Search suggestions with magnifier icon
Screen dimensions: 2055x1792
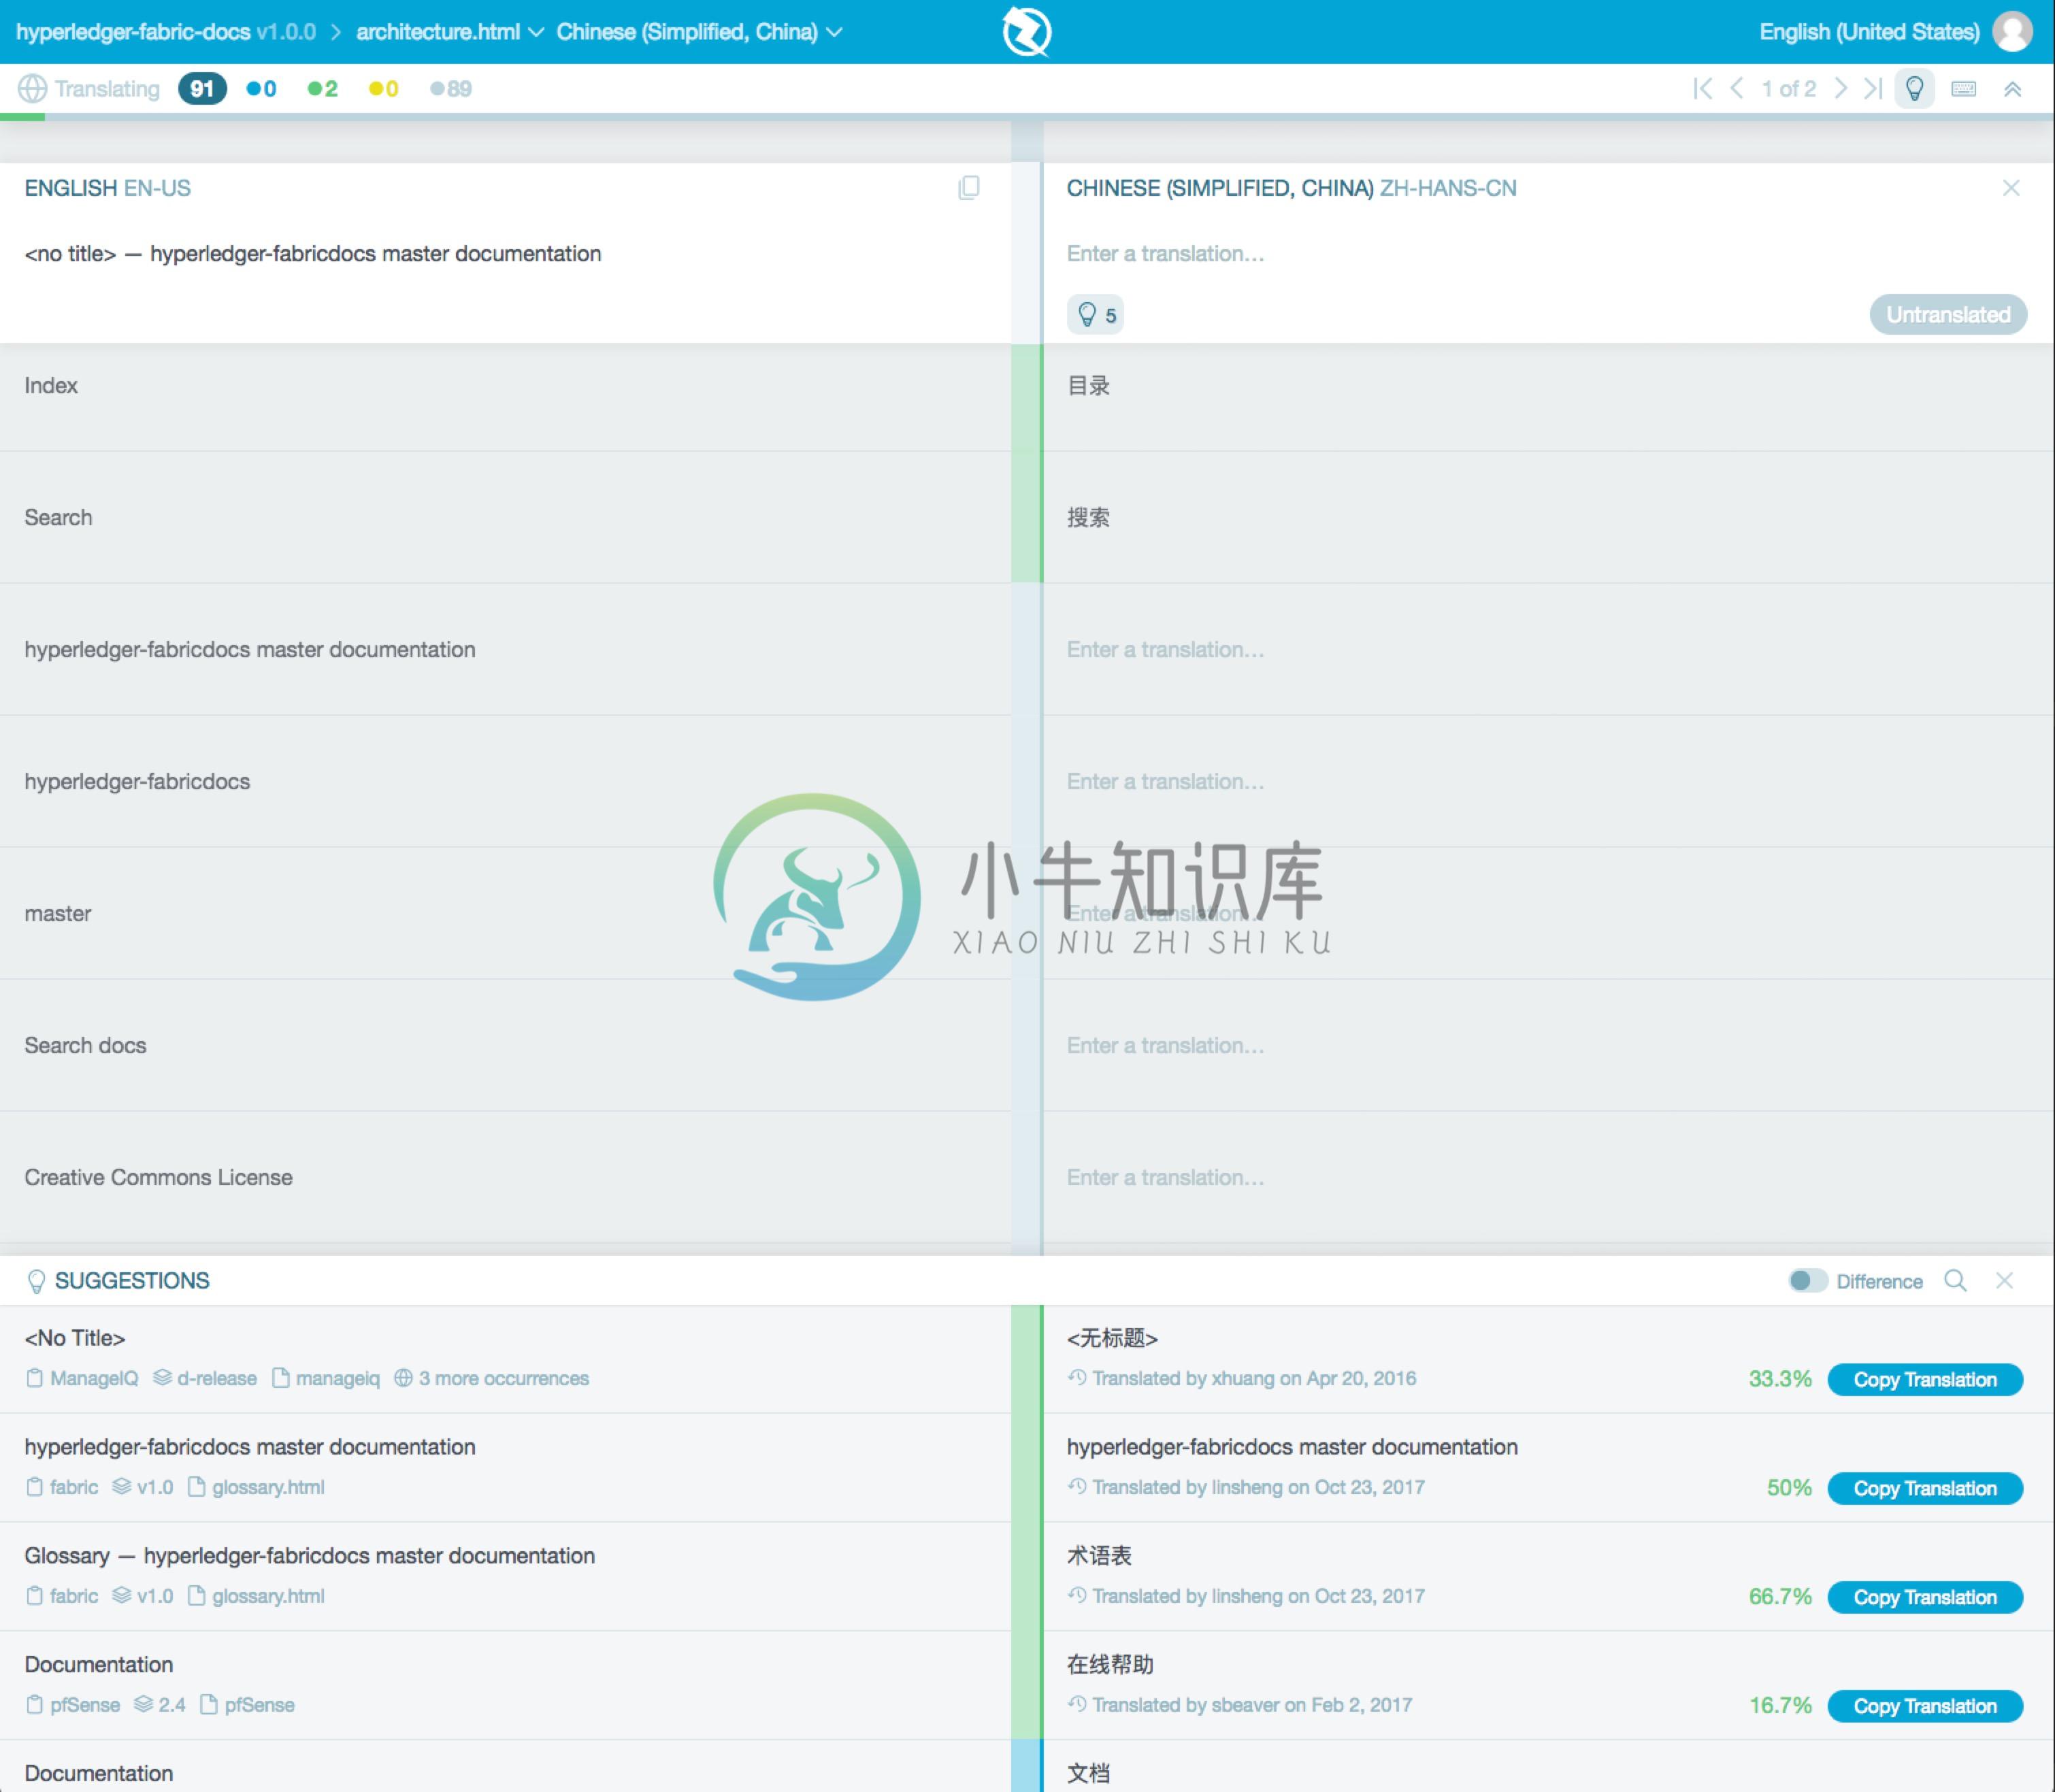tap(1955, 1281)
